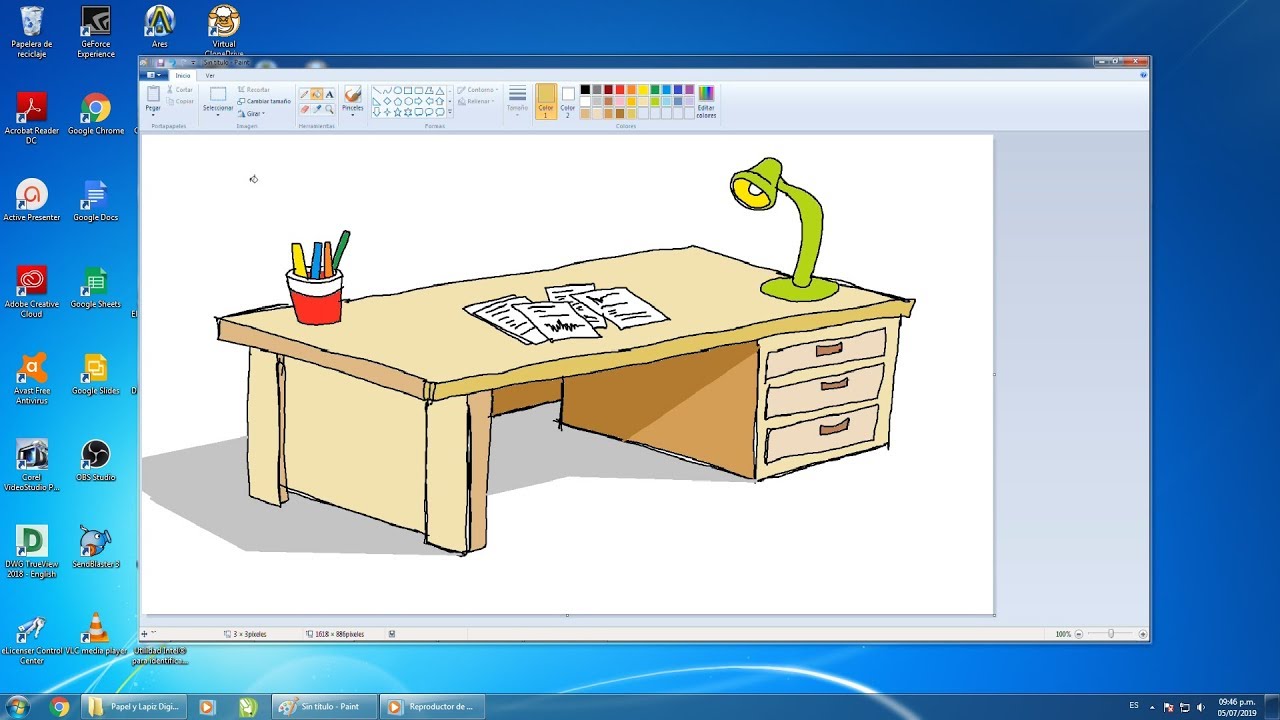The height and width of the screenshot is (720, 1280).
Task: Select the Fill with color bucket tool
Action: (x=316, y=94)
